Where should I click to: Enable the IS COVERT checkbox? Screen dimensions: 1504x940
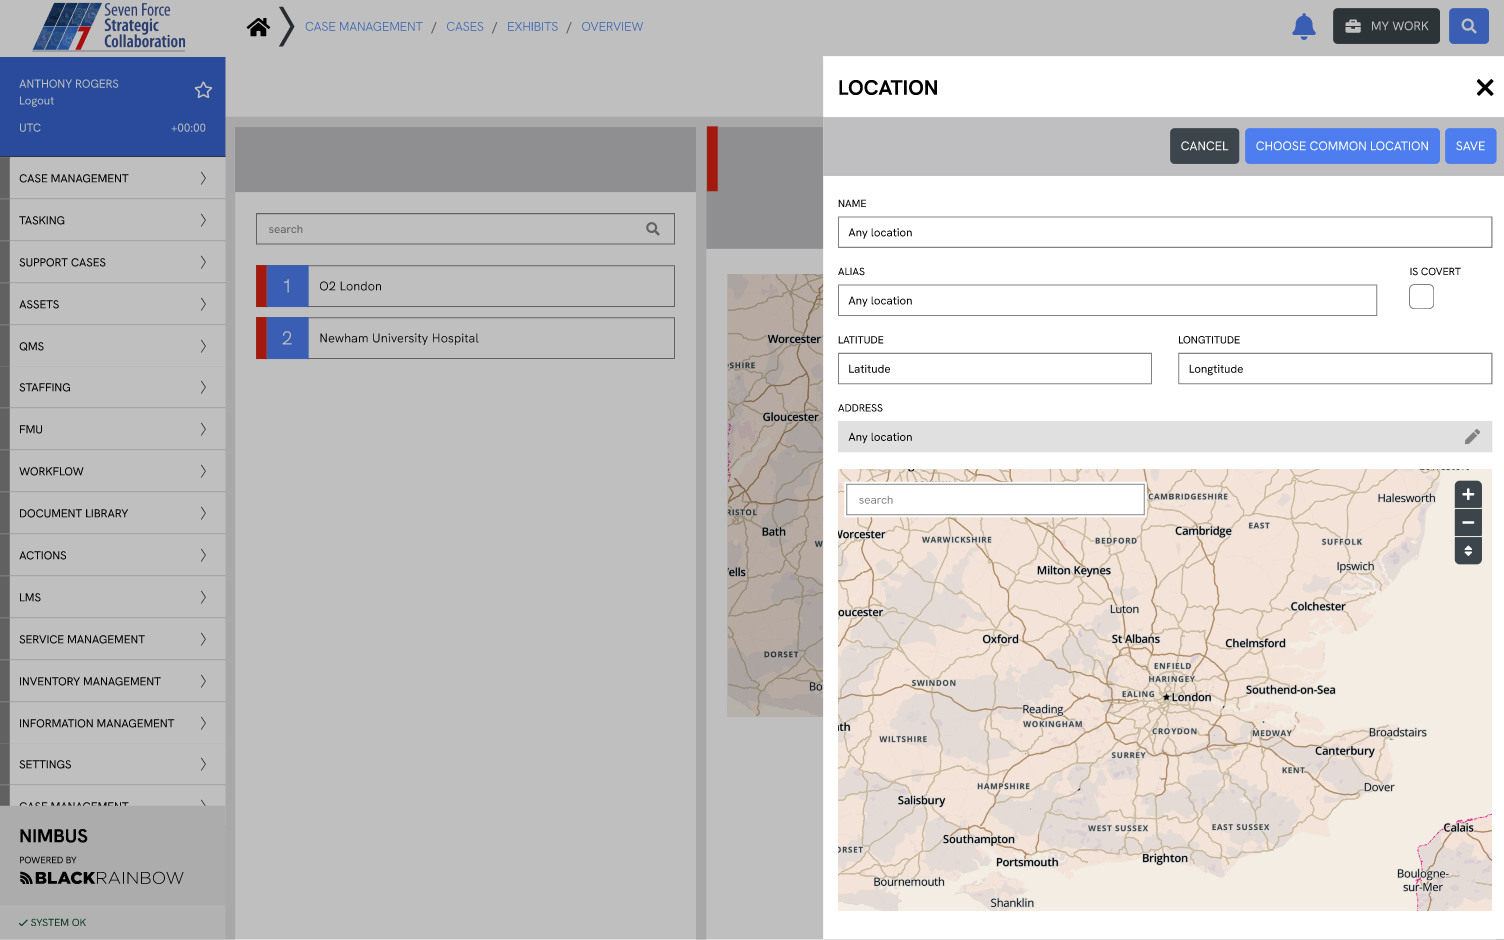click(x=1421, y=296)
